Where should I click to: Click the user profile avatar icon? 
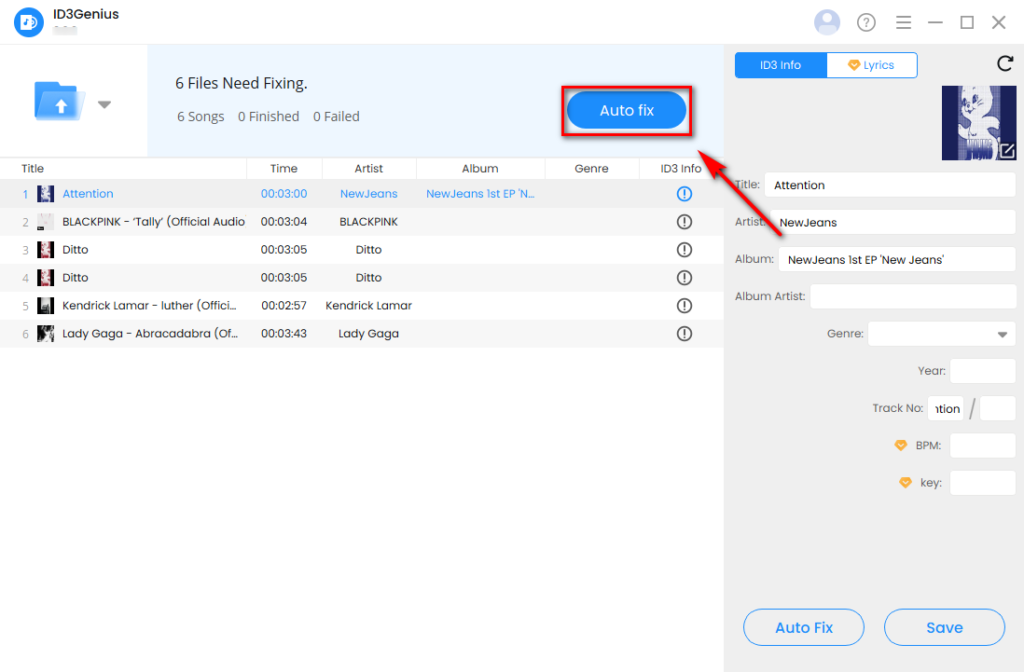click(x=827, y=21)
